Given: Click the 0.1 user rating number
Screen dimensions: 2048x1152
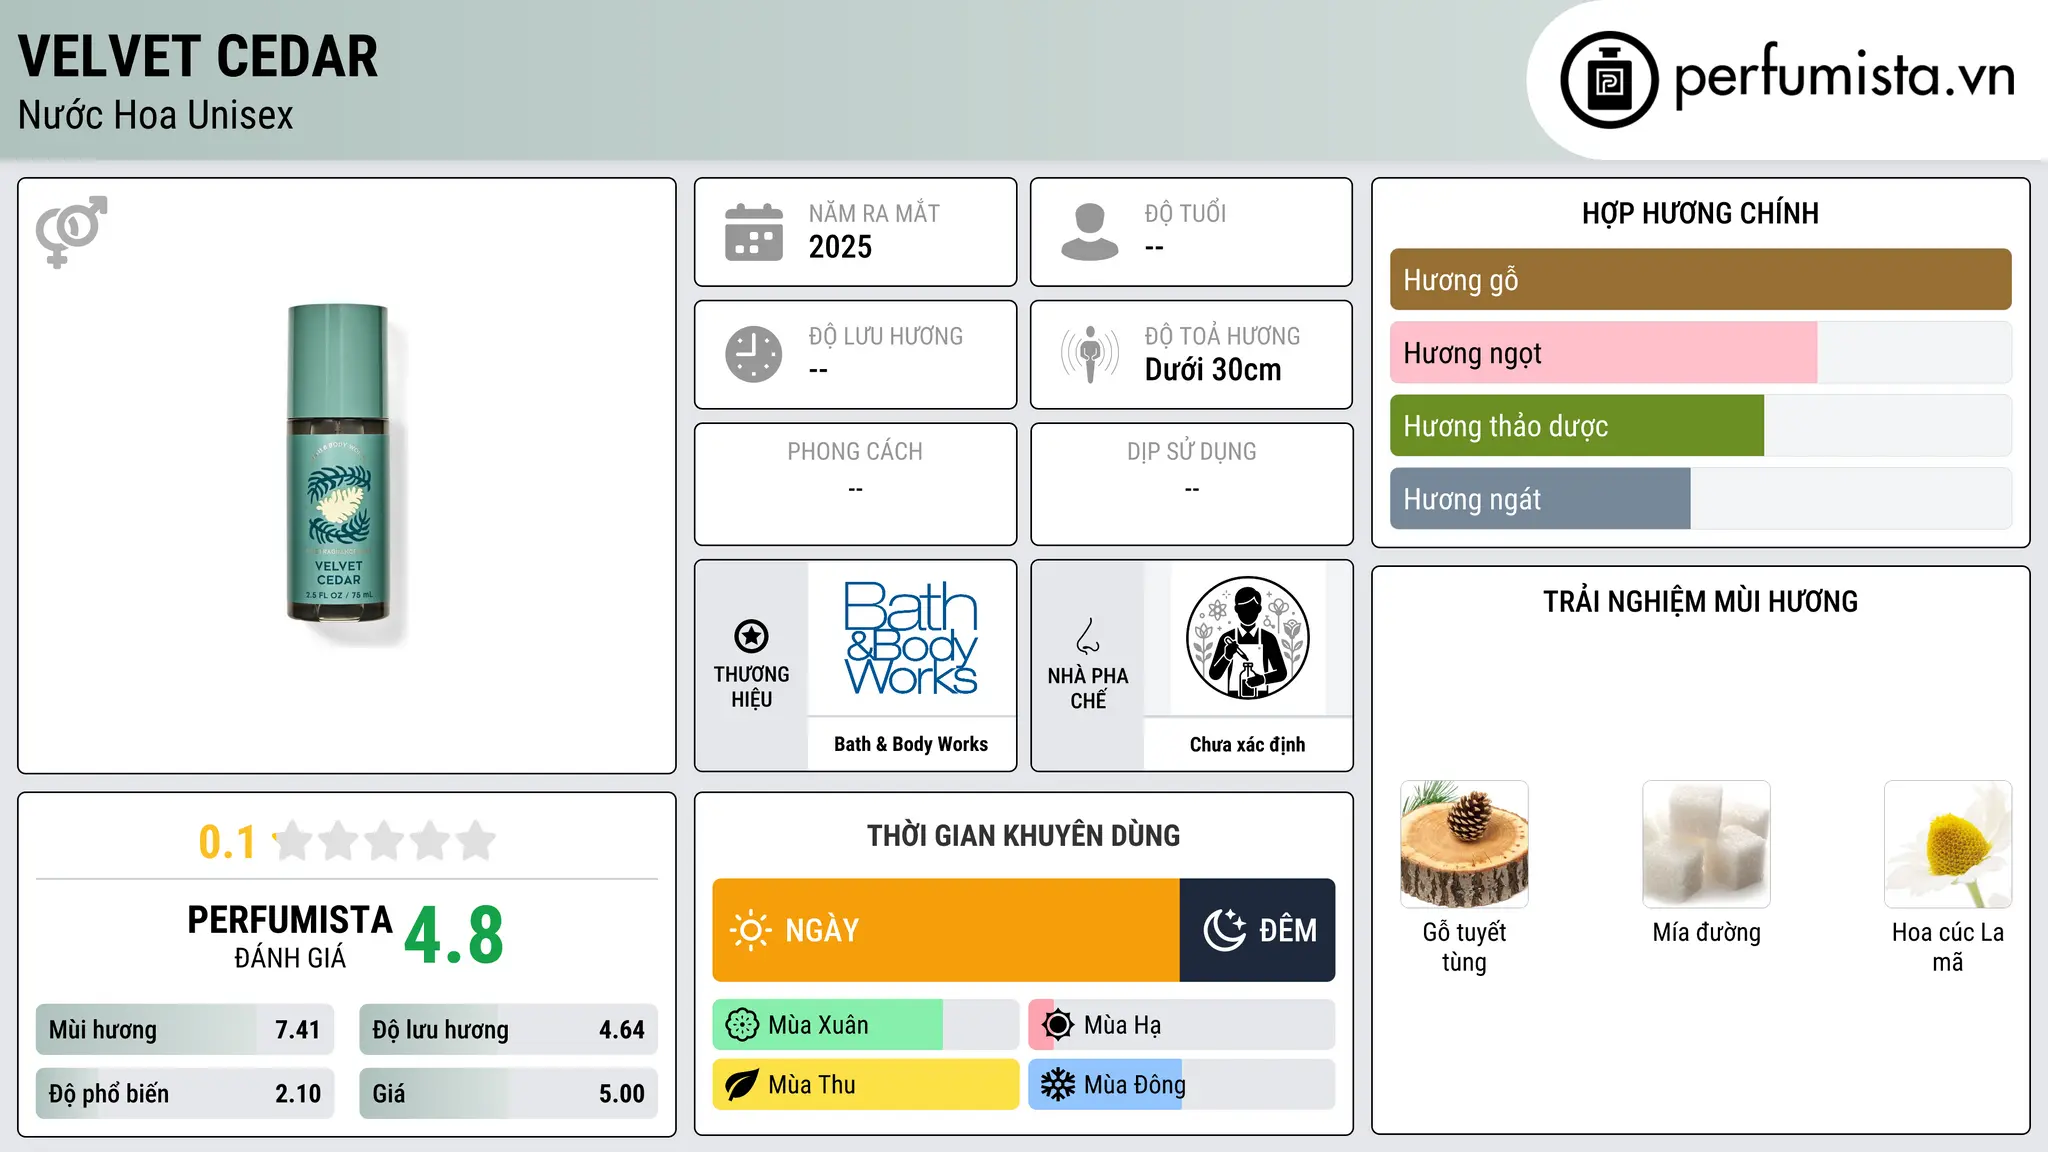Looking at the screenshot, I should [x=227, y=842].
